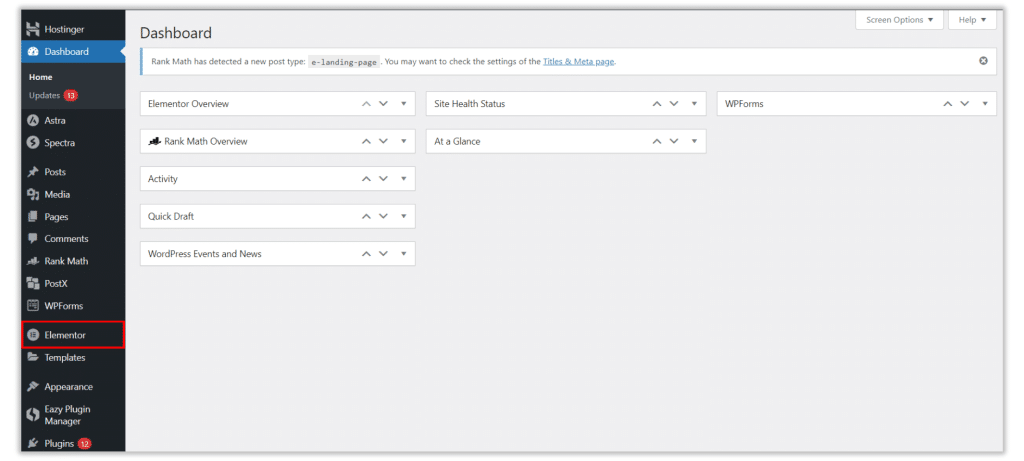This screenshot has width=1024, height=461.
Task: Move Activity widget up
Action: (x=366, y=179)
